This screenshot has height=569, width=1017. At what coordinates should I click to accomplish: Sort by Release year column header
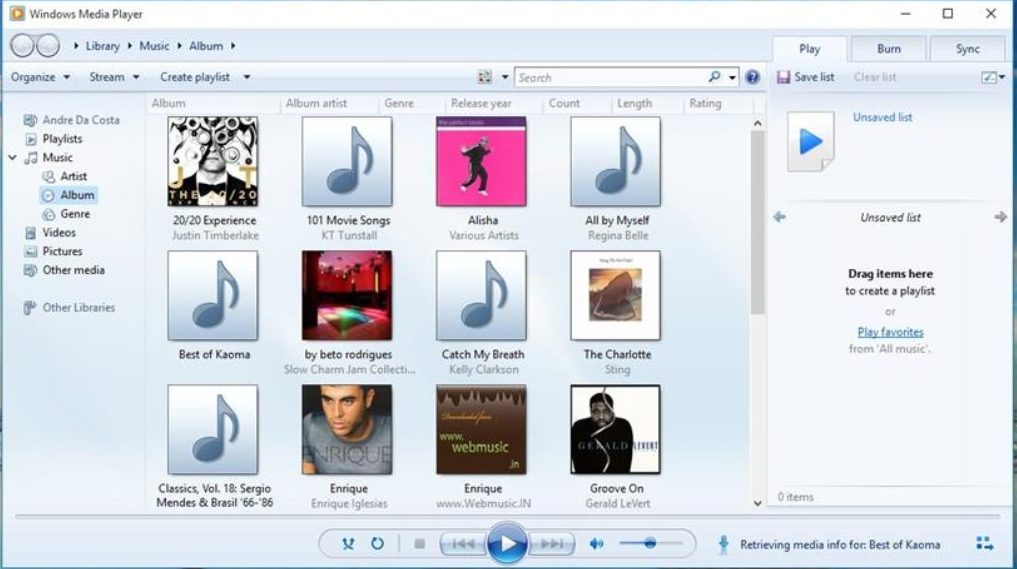(481, 103)
